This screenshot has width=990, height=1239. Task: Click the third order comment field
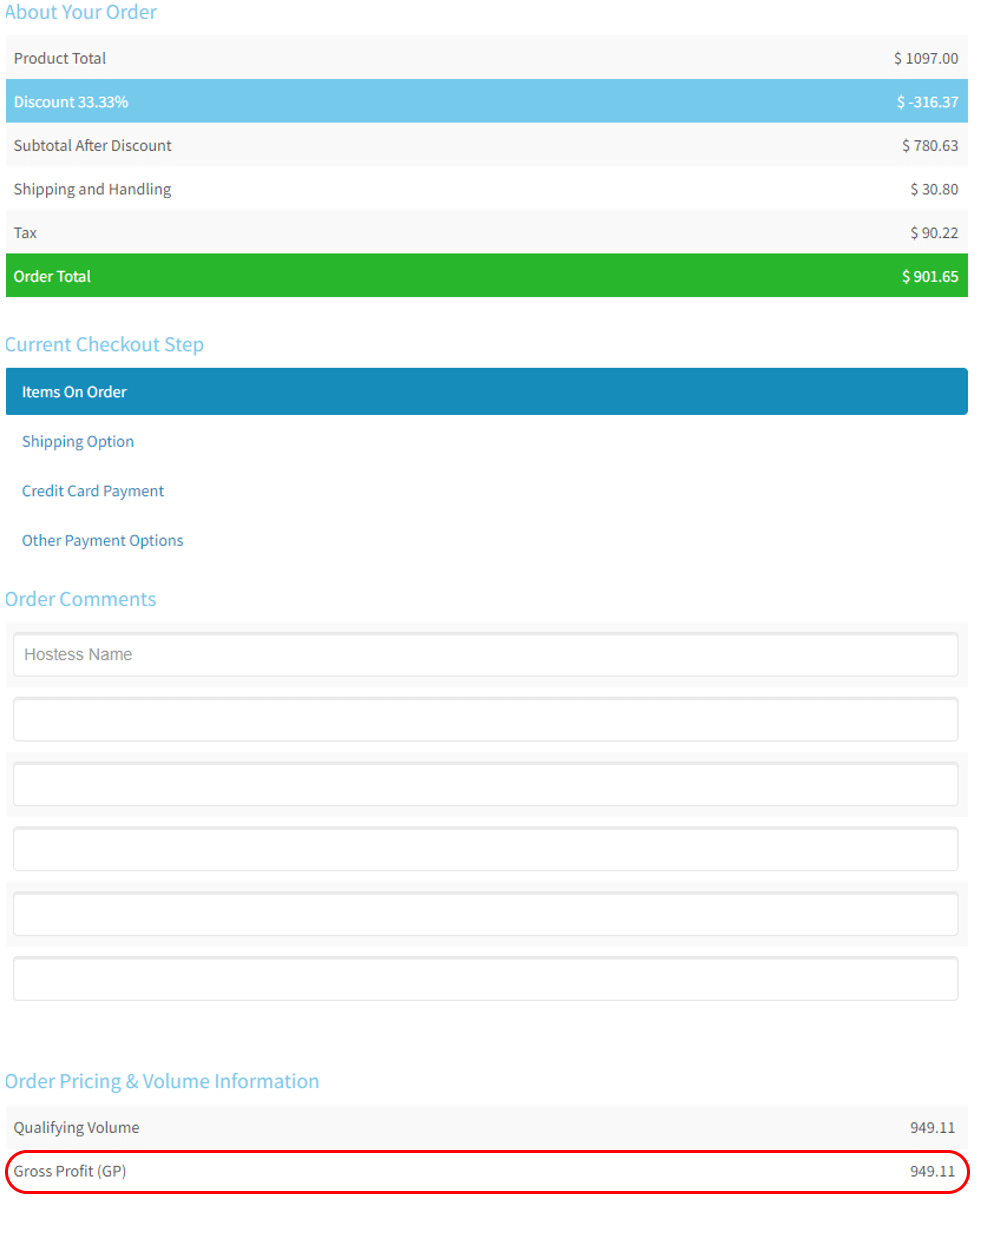click(x=486, y=784)
